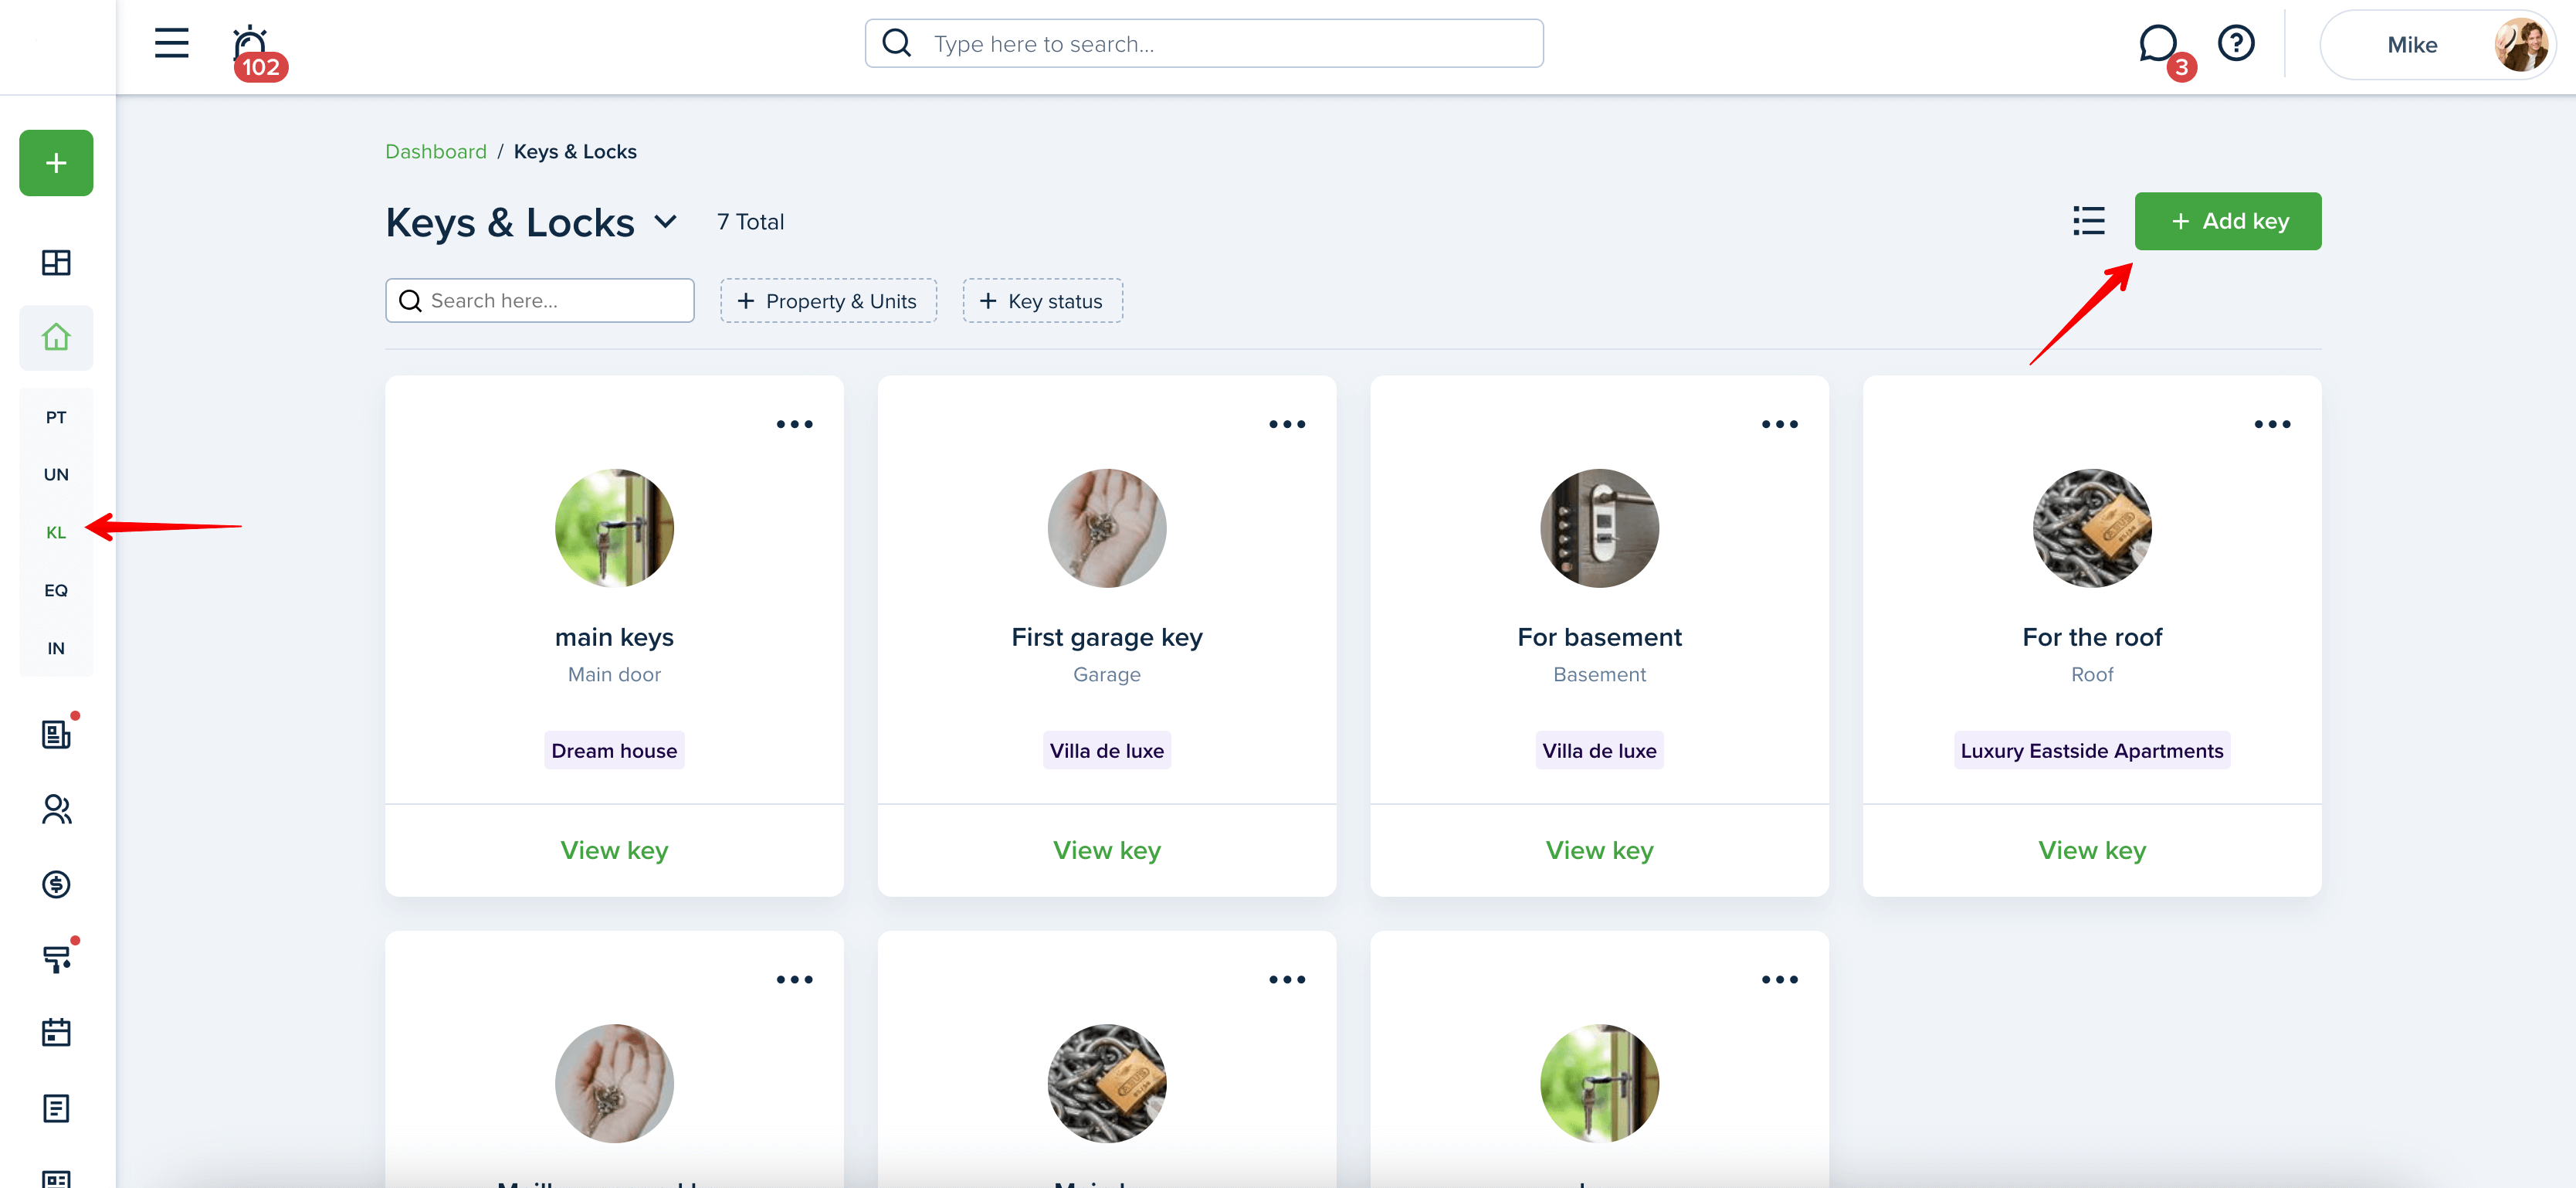The image size is (2576, 1188).
Task: Select the EQ sidebar menu item
Action: 56,590
